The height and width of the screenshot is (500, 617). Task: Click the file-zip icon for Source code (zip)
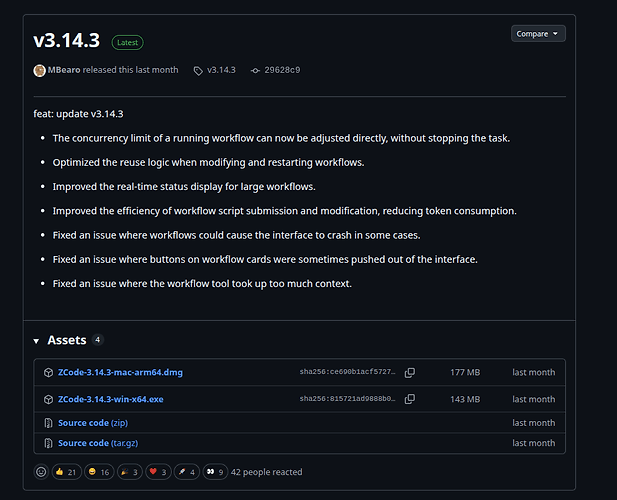coord(48,423)
